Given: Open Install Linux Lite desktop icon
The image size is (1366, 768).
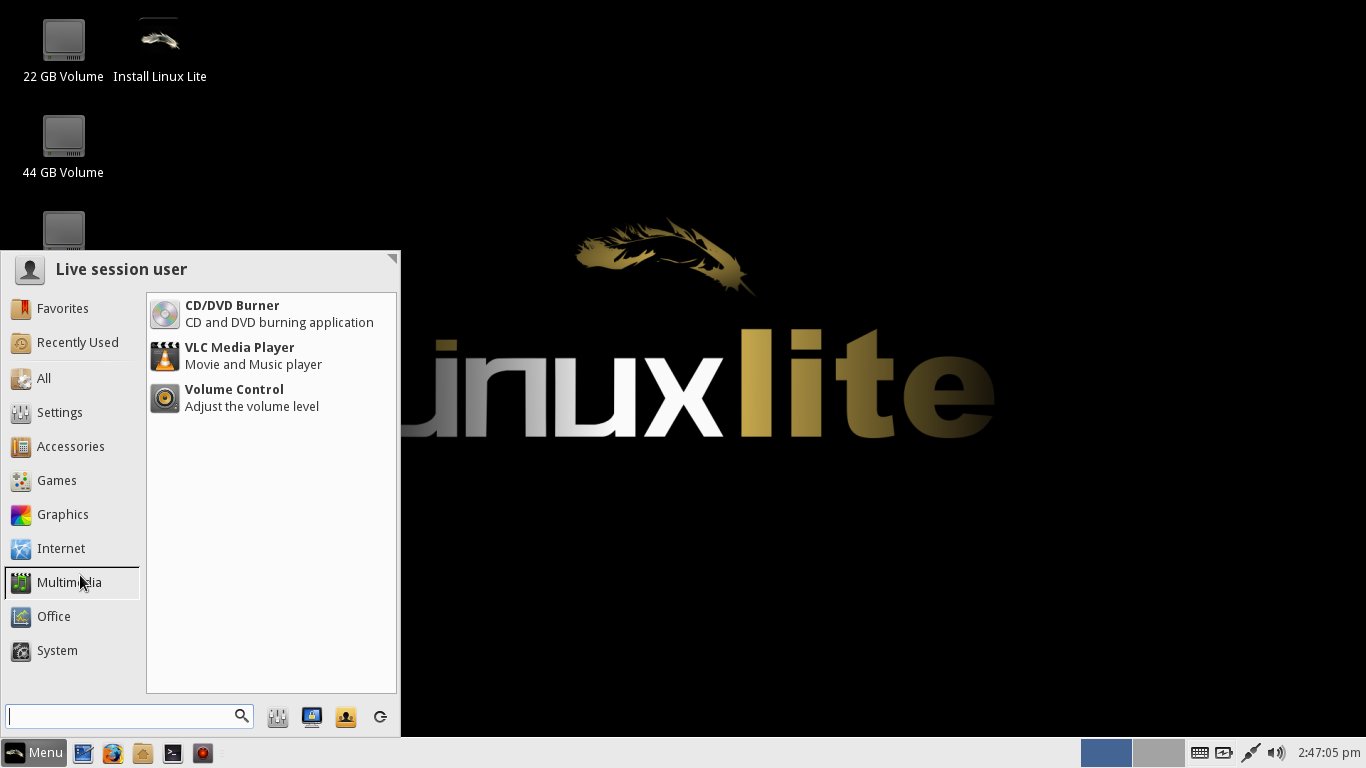Looking at the screenshot, I should [160, 51].
